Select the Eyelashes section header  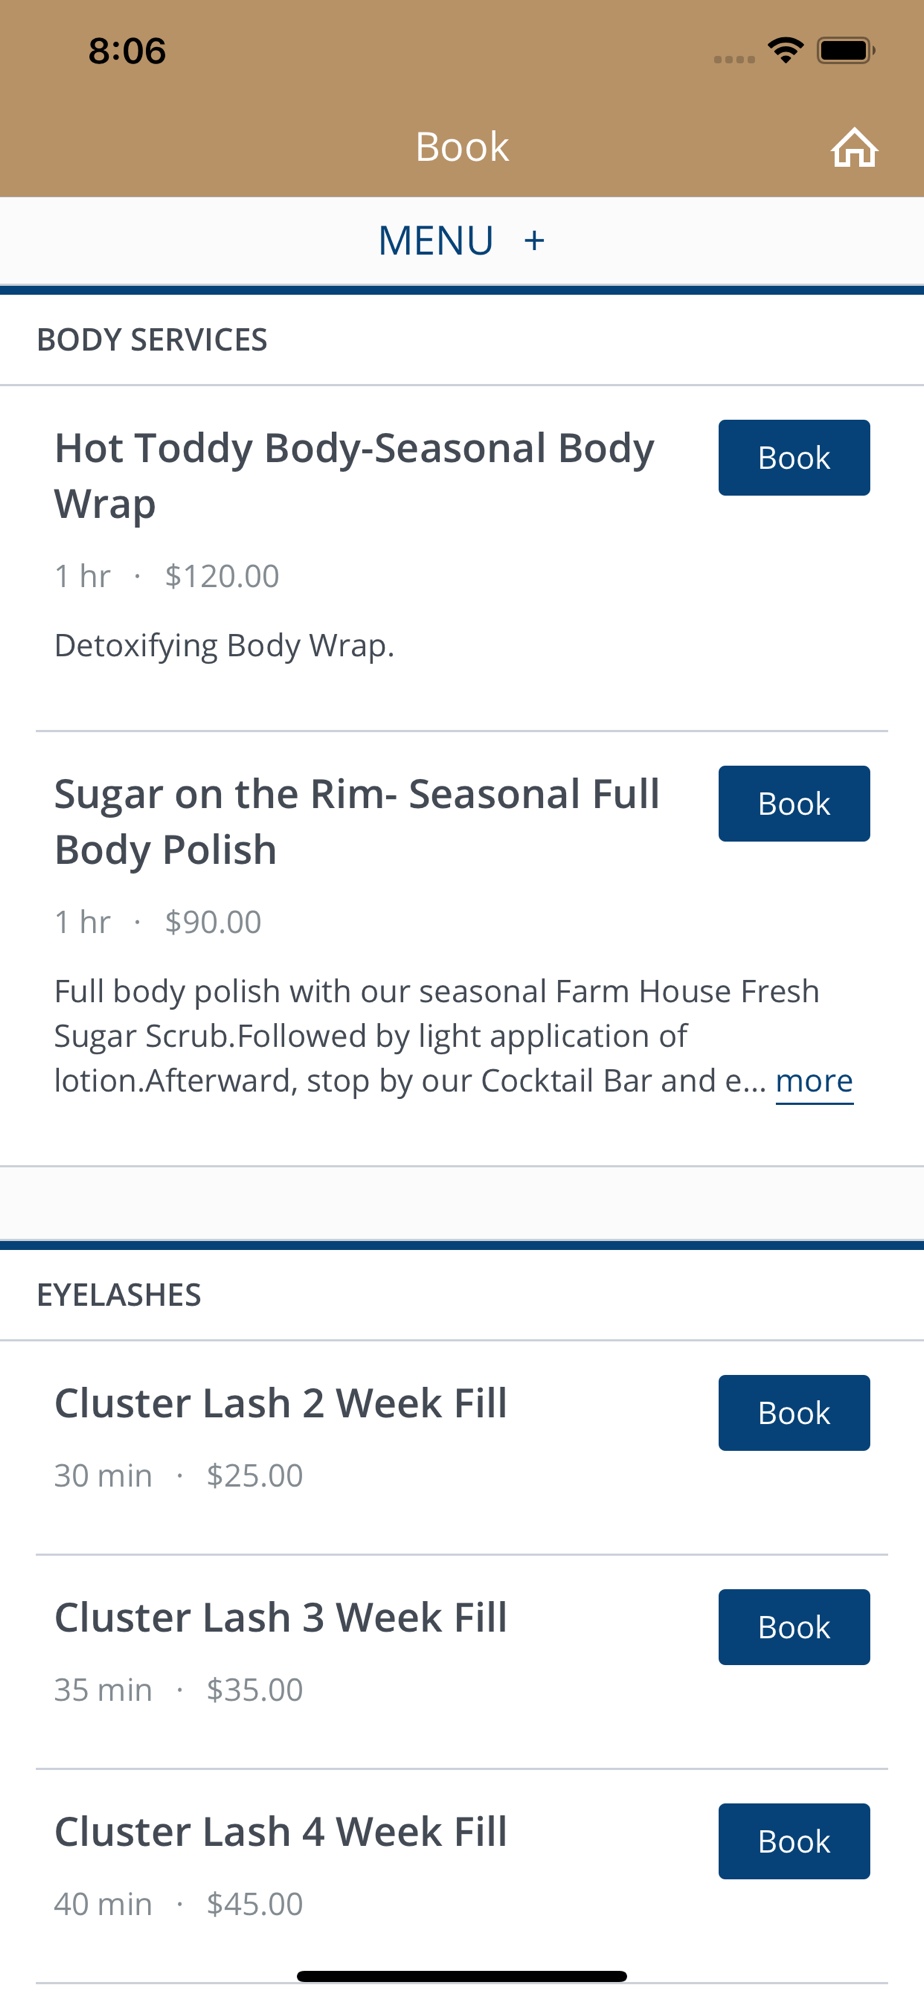(119, 1295)
